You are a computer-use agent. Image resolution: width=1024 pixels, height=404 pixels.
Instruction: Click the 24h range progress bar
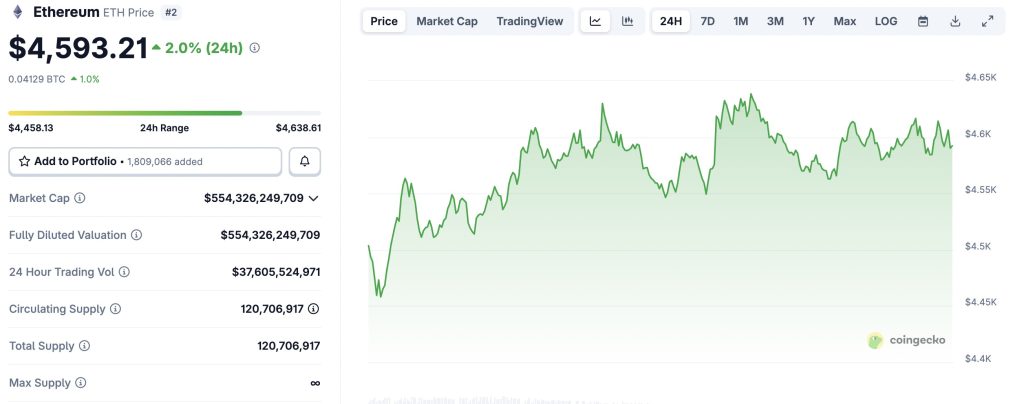165,113
